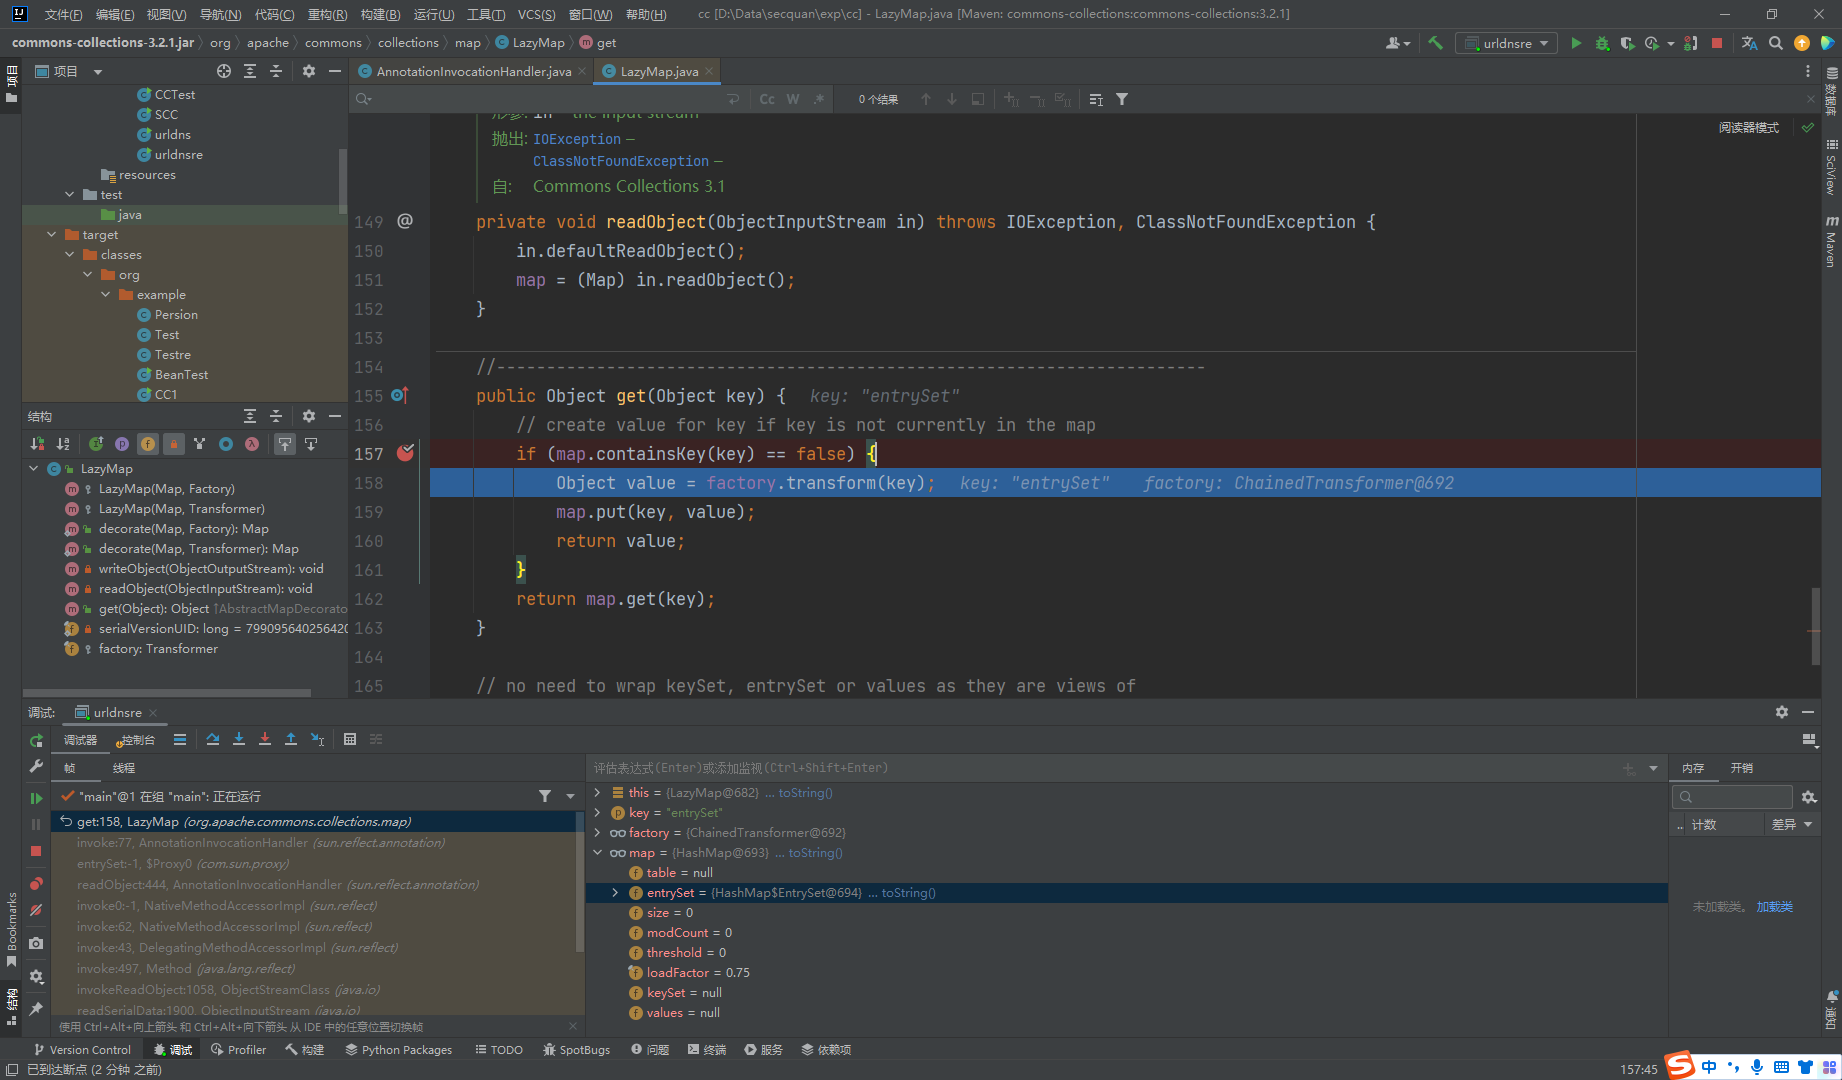
Task: Click Step Out blue up arrow
Action: pos(291,739)
